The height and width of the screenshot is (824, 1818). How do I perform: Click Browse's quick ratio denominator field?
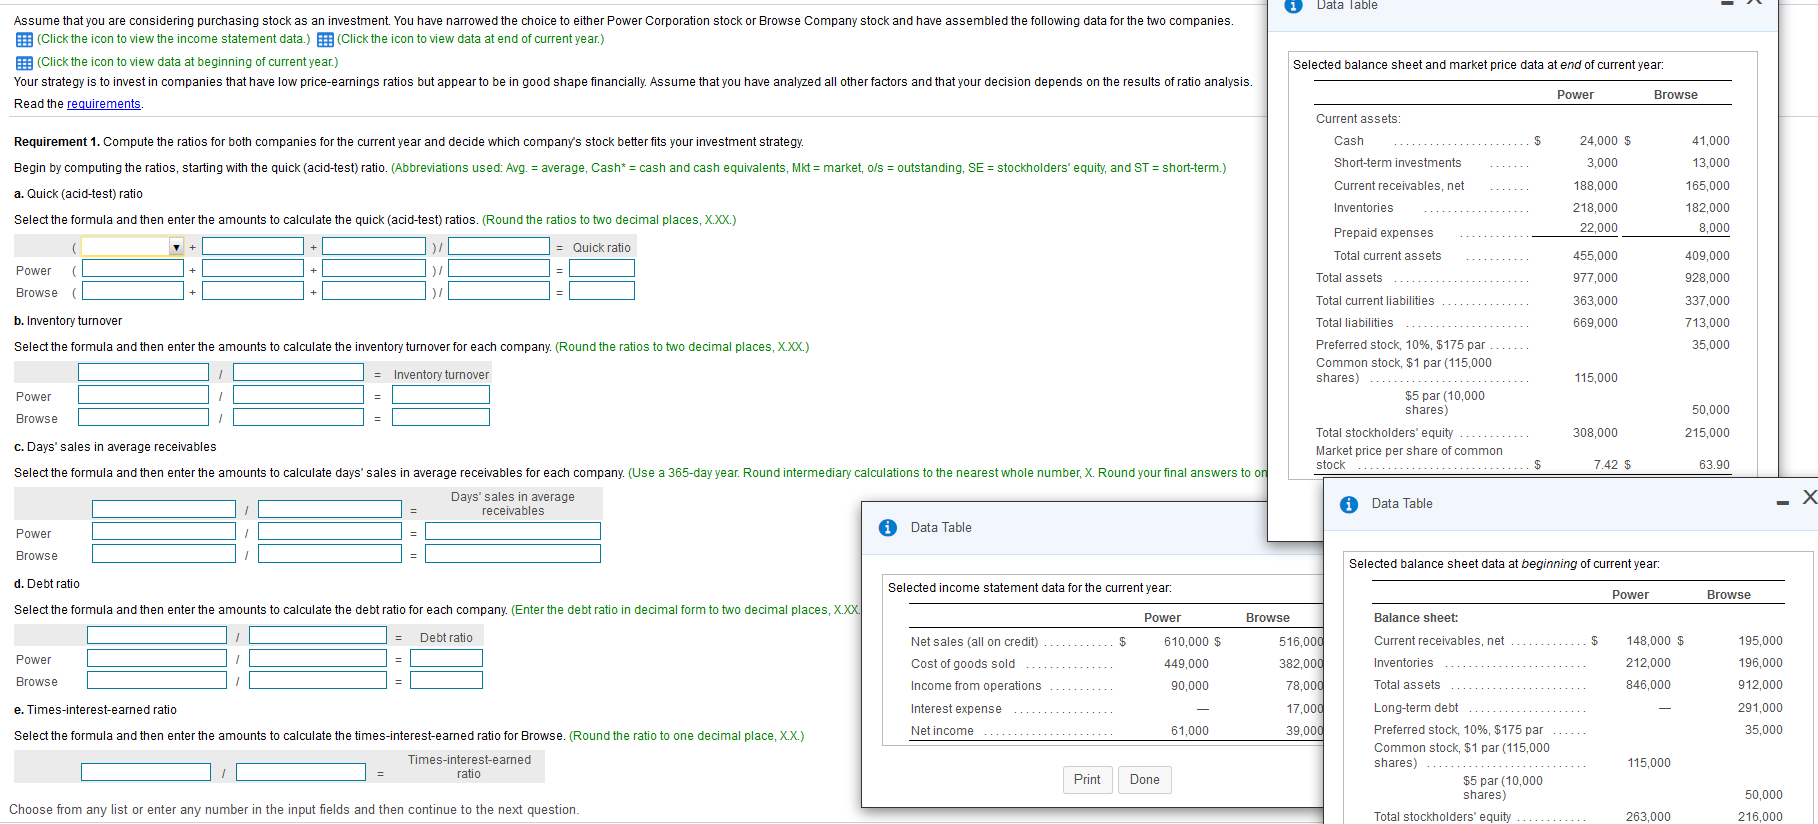point(499,290)
